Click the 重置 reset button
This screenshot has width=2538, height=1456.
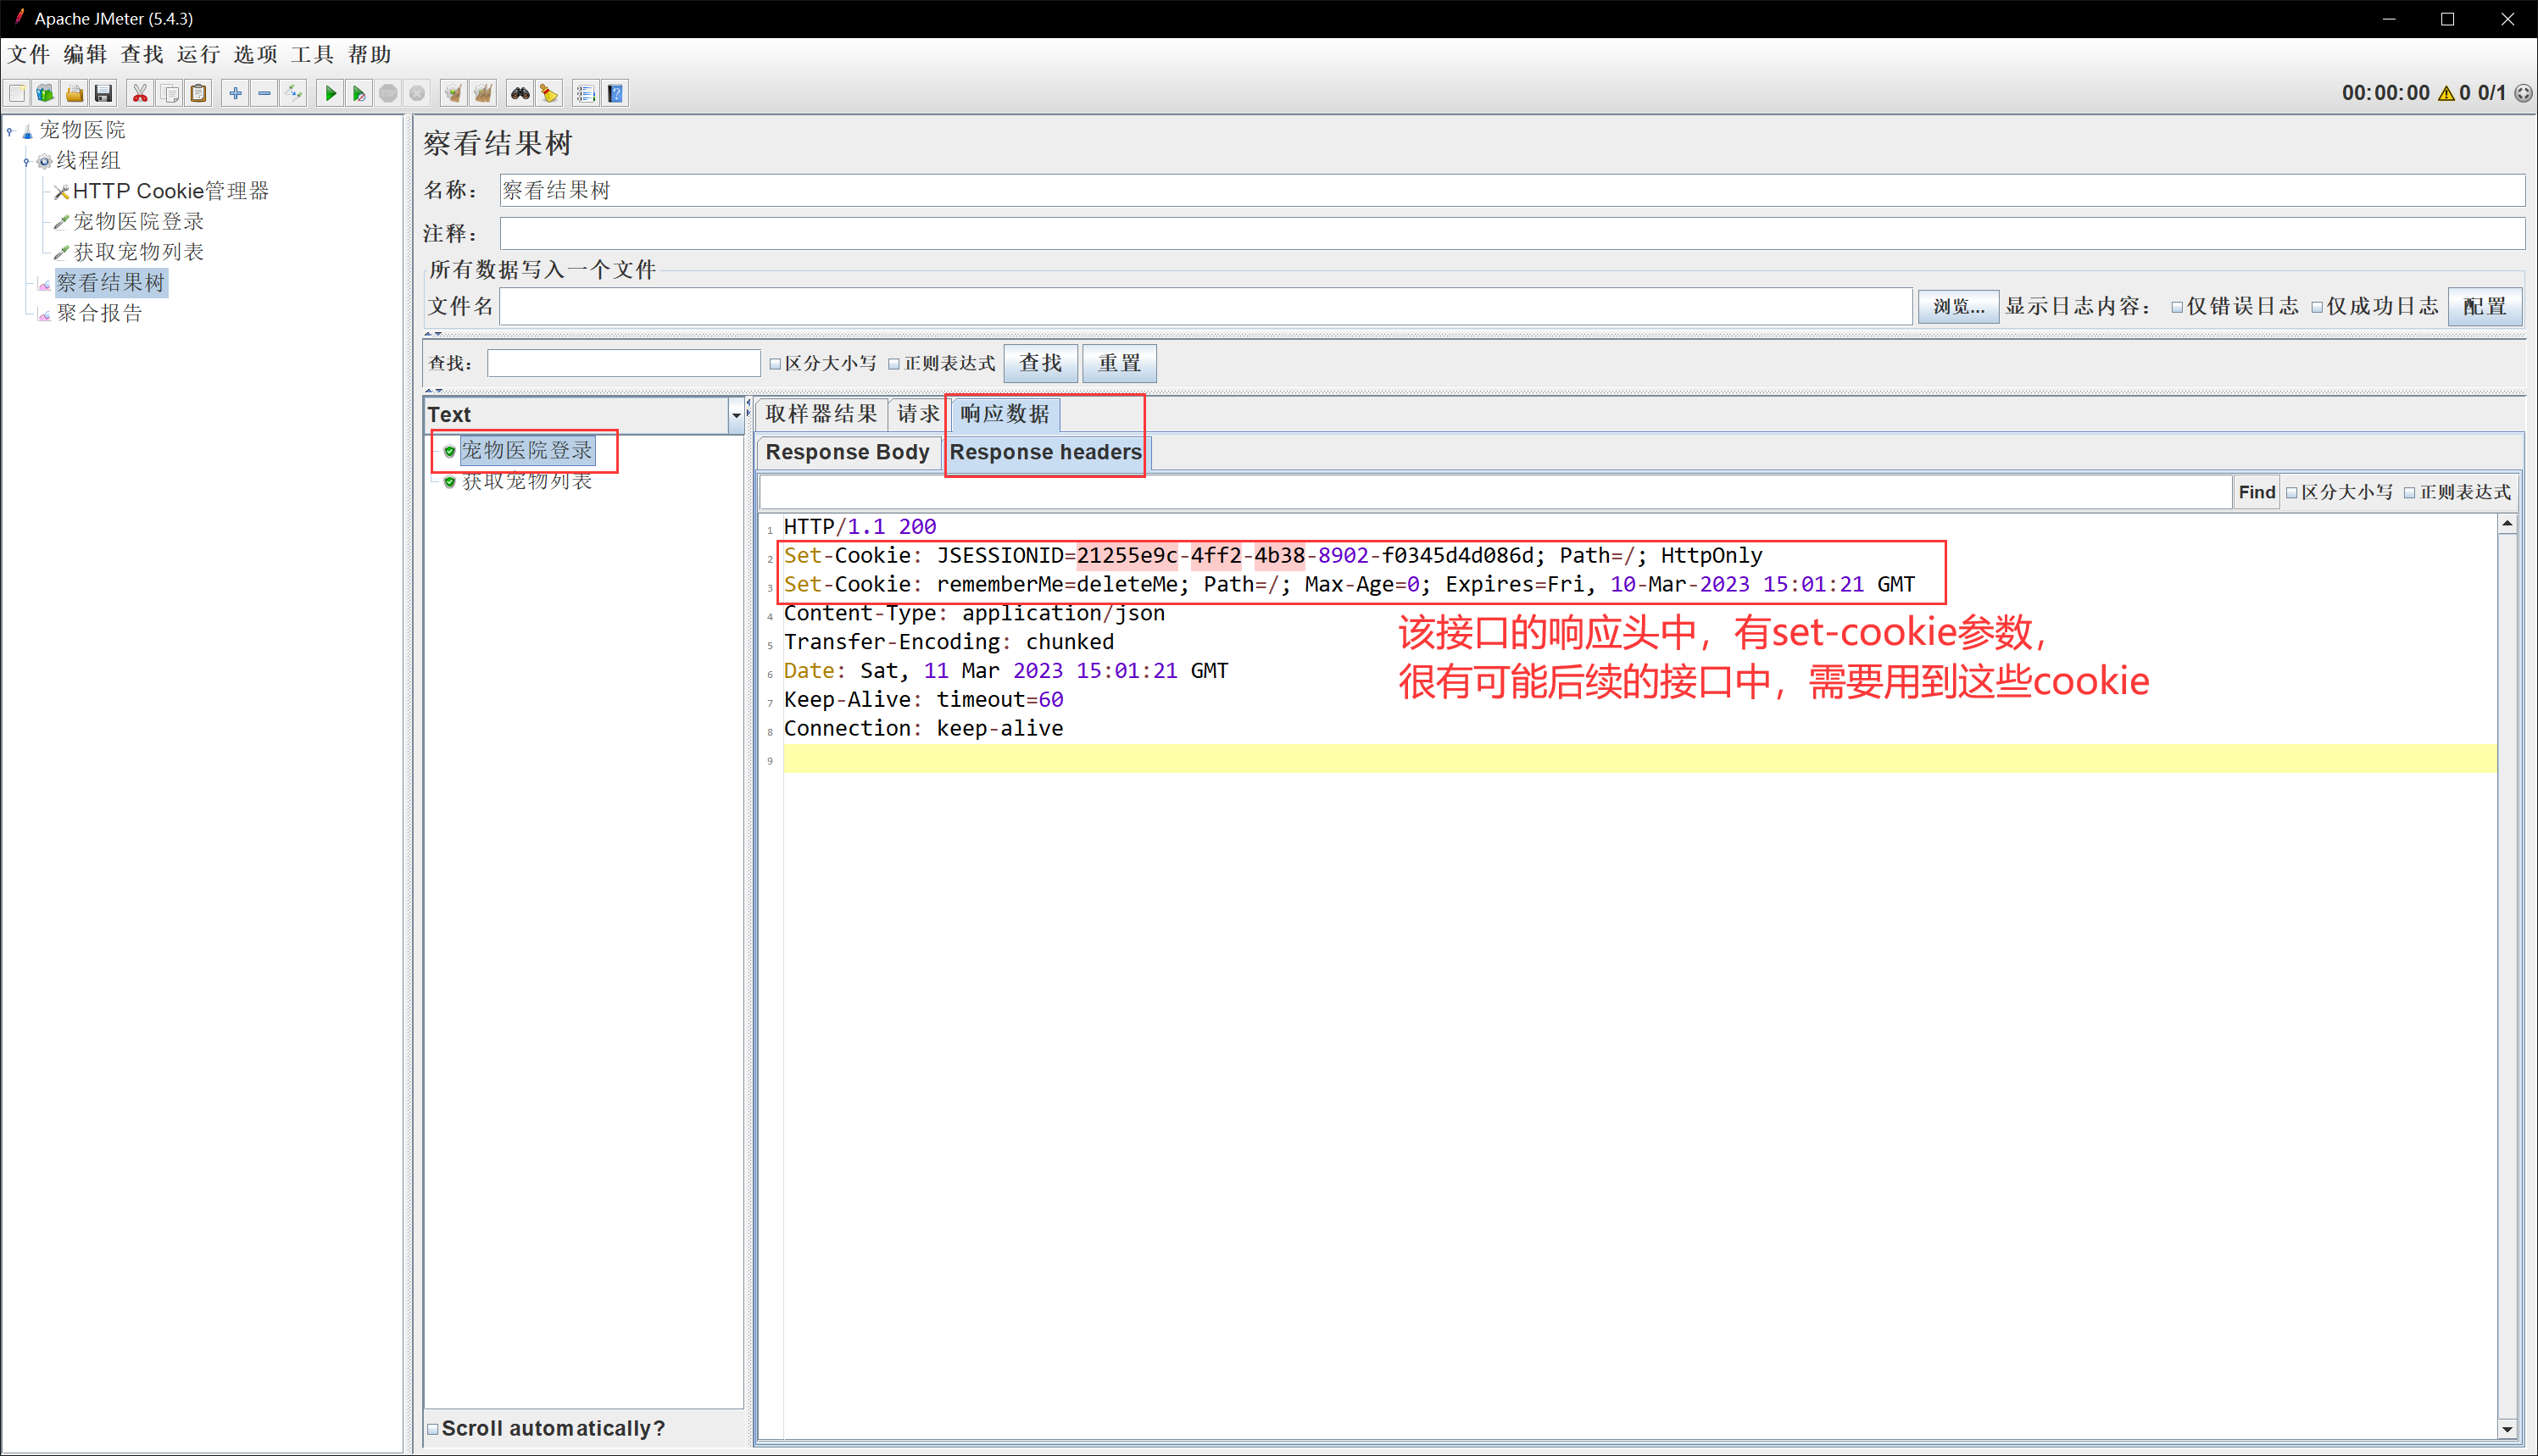pyautogui.click(x=1118, y=363)
